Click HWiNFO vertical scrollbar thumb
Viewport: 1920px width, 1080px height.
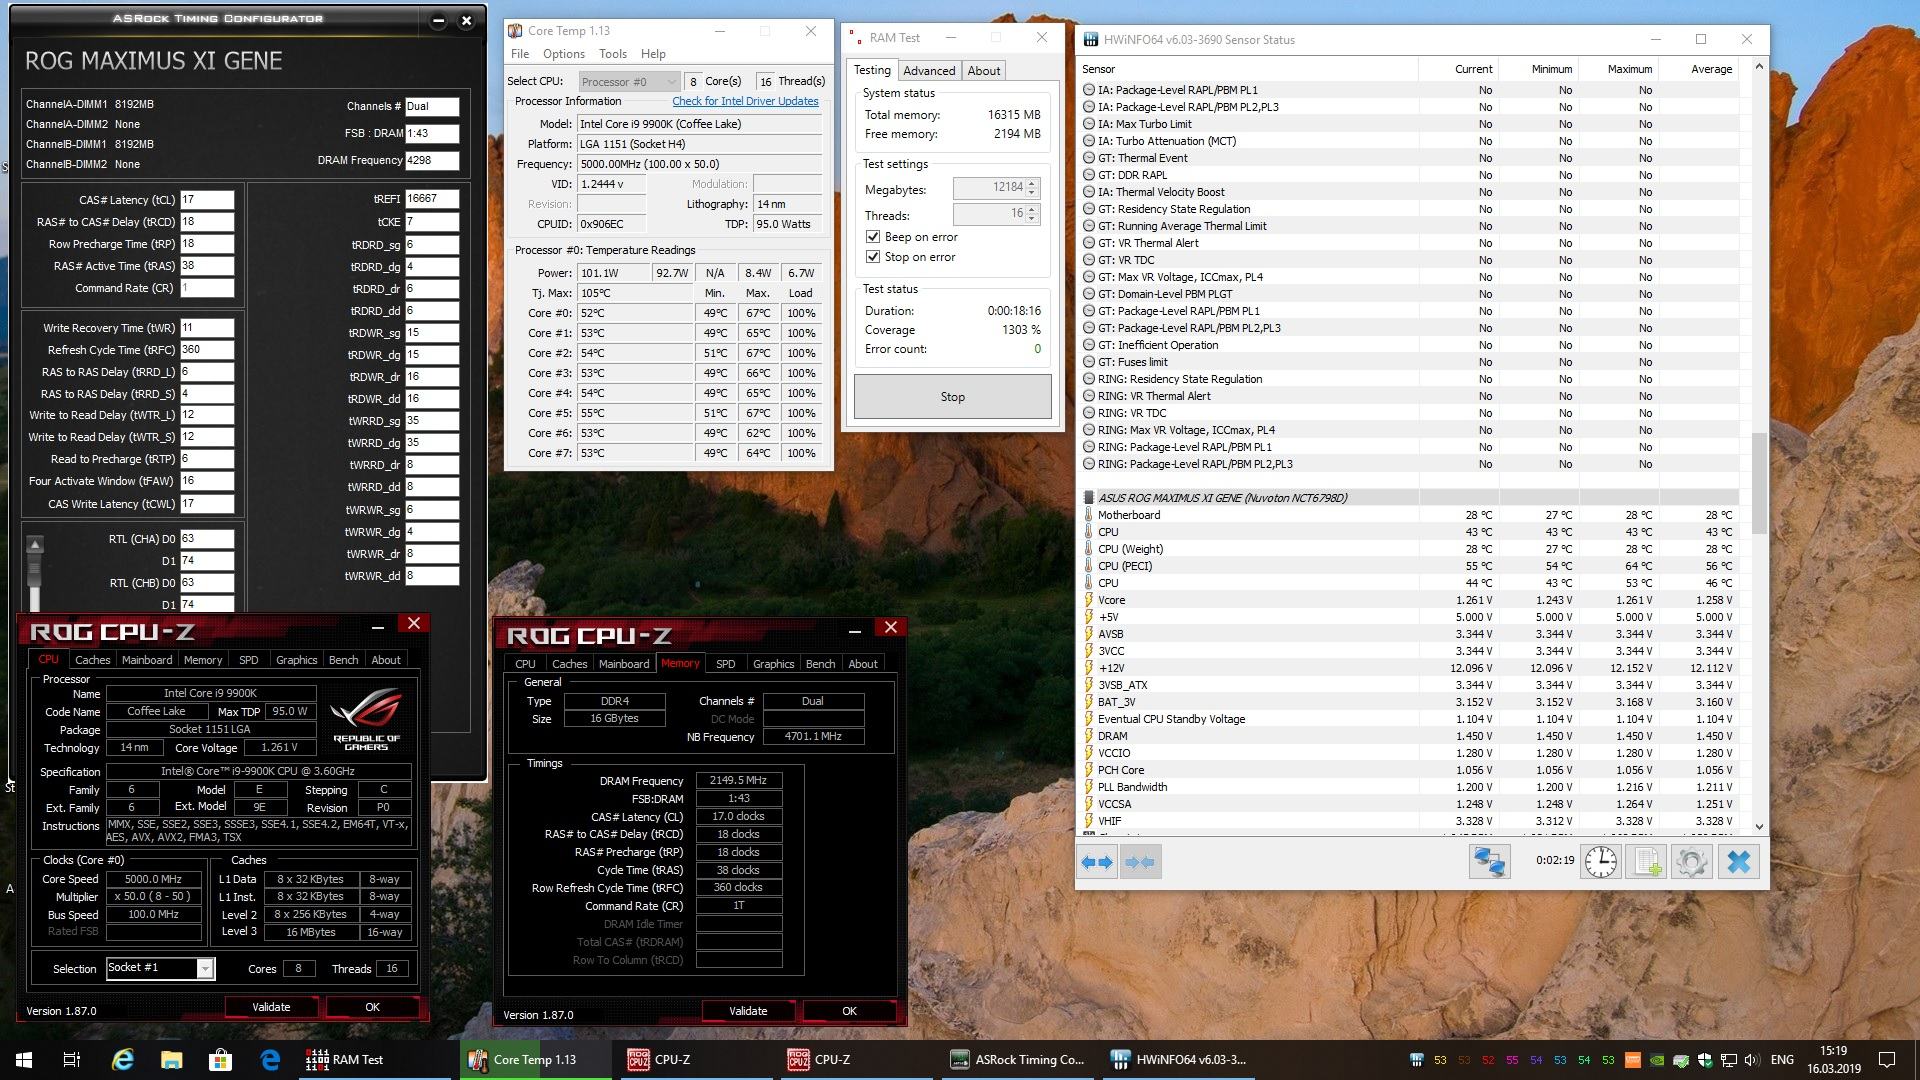(1759, 483)
